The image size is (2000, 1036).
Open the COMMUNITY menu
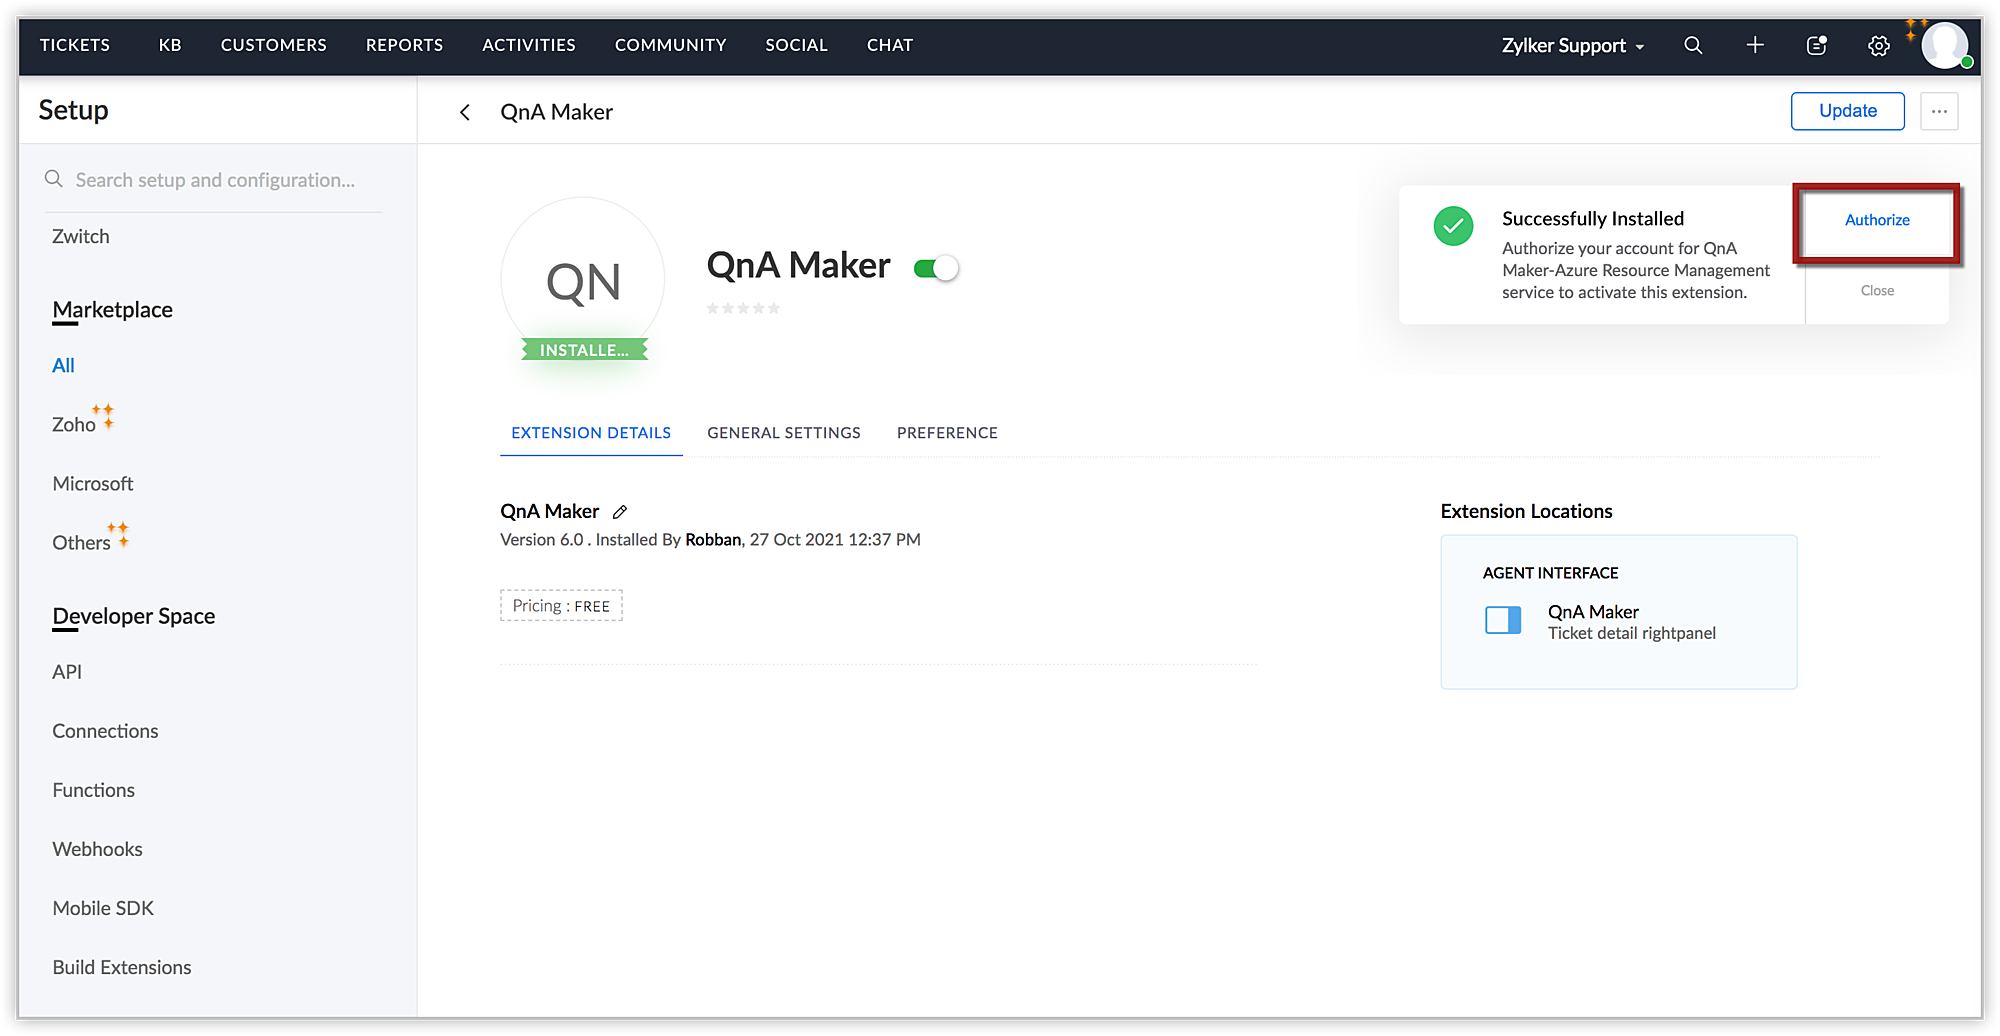pyautogui.click(x=671, y=45)
